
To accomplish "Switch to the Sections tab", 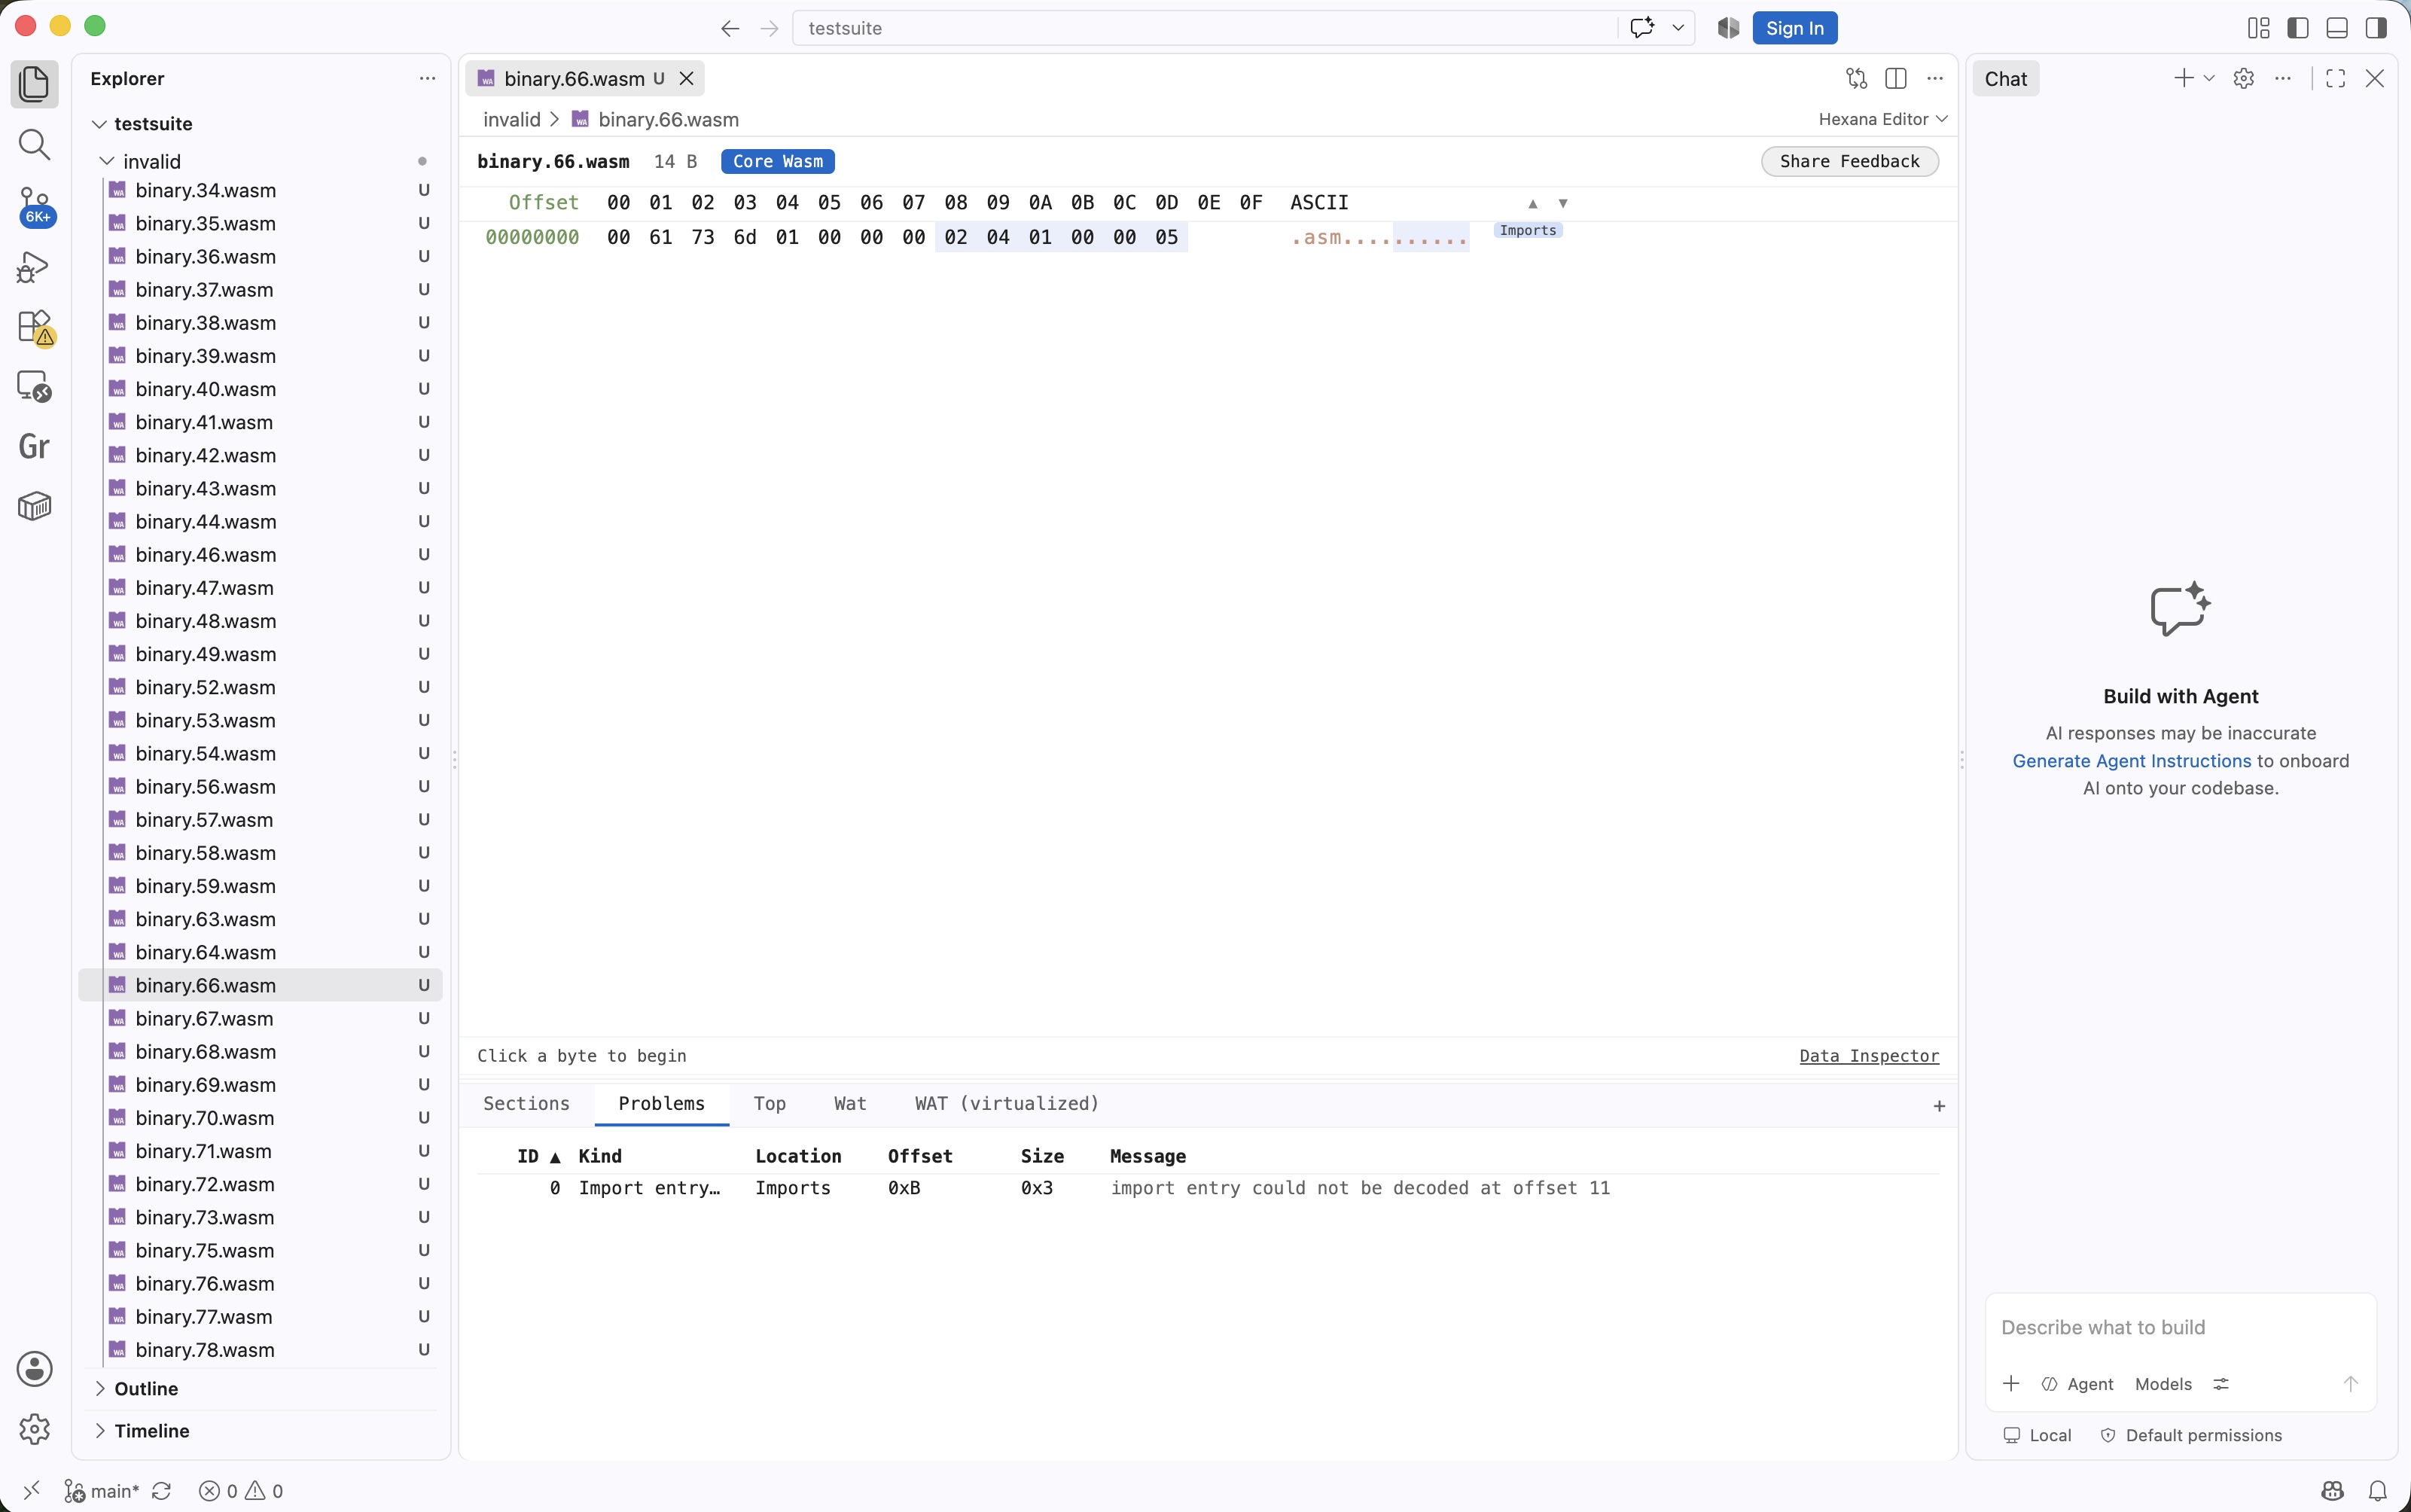I will pyautogui.click(x=526, y=1103).
